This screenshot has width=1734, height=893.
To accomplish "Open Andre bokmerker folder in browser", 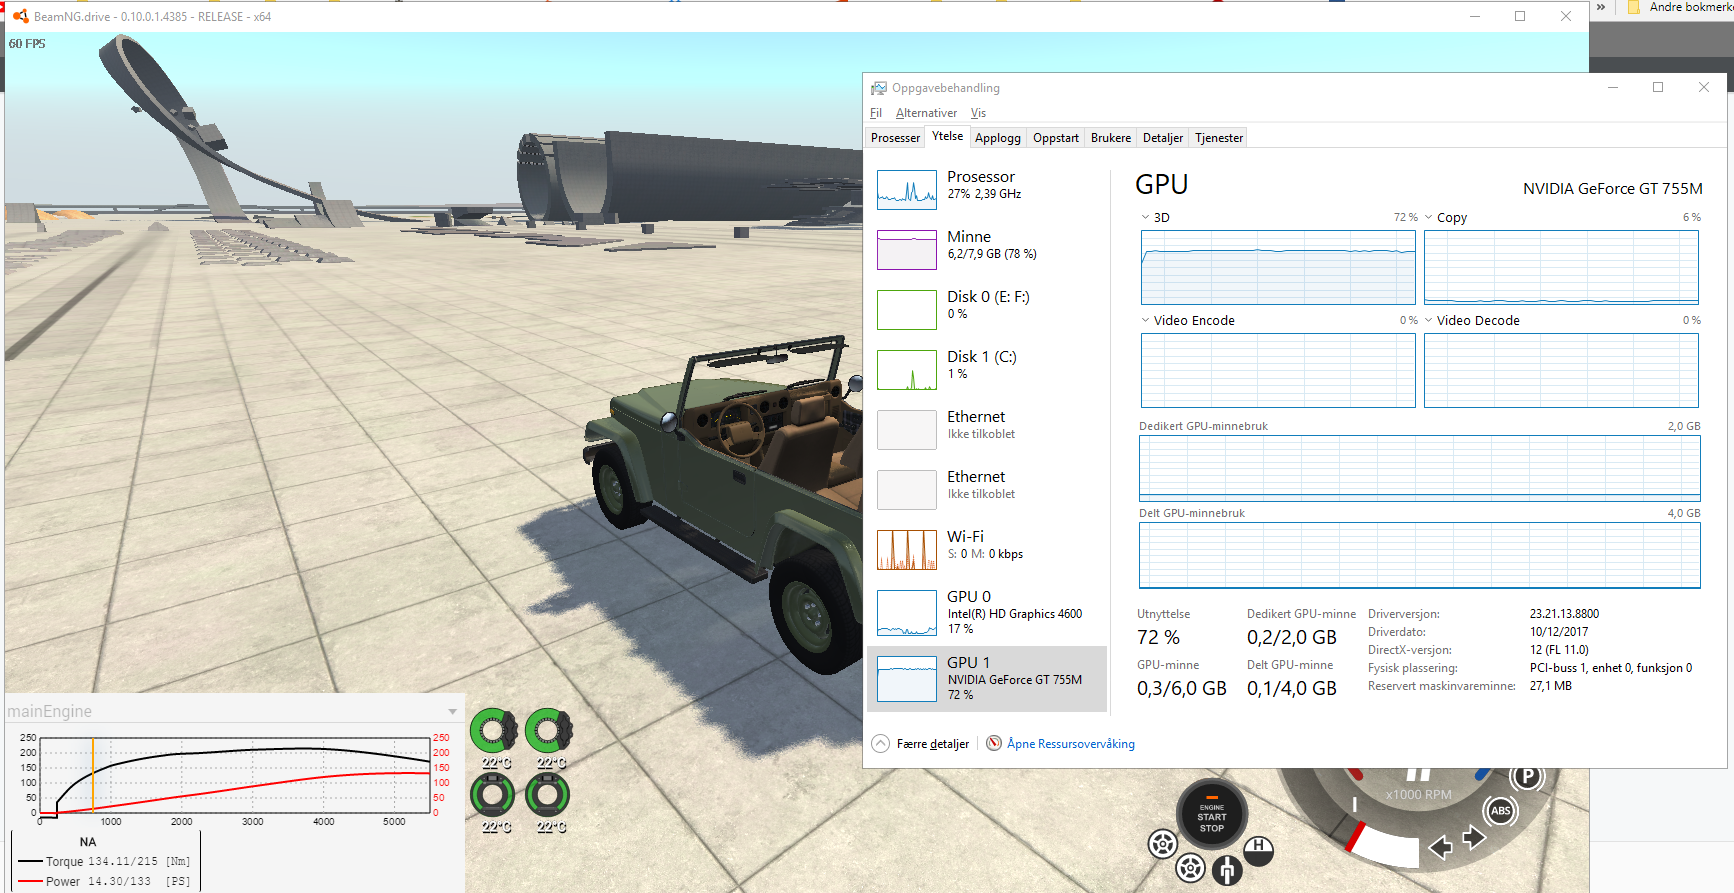I will pos(1680,7).
